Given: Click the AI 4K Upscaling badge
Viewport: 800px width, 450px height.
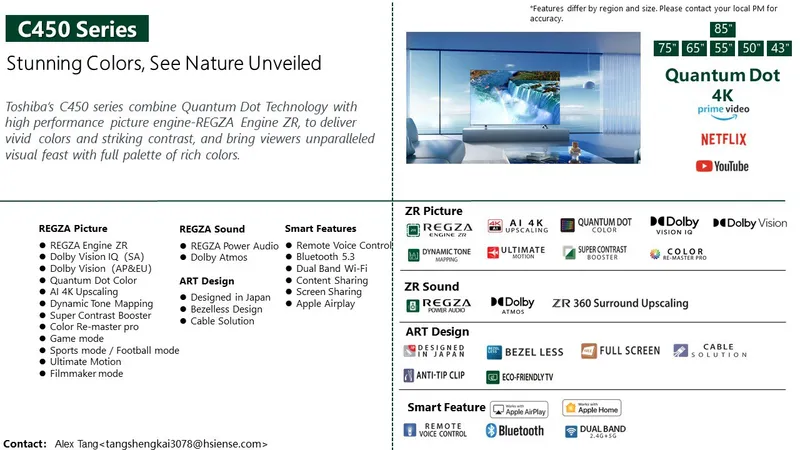Looking at the screenshot, I should 518,226.
